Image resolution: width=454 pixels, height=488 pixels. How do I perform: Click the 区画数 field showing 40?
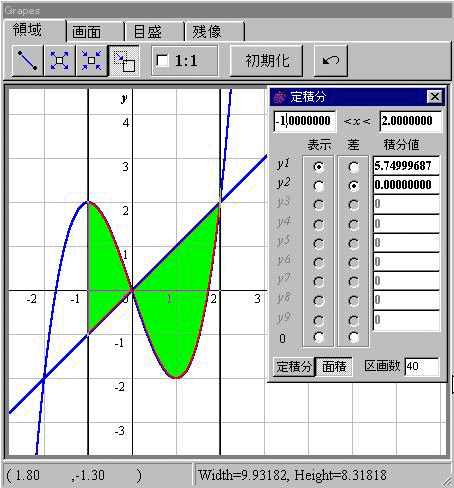tap(422, 366)
